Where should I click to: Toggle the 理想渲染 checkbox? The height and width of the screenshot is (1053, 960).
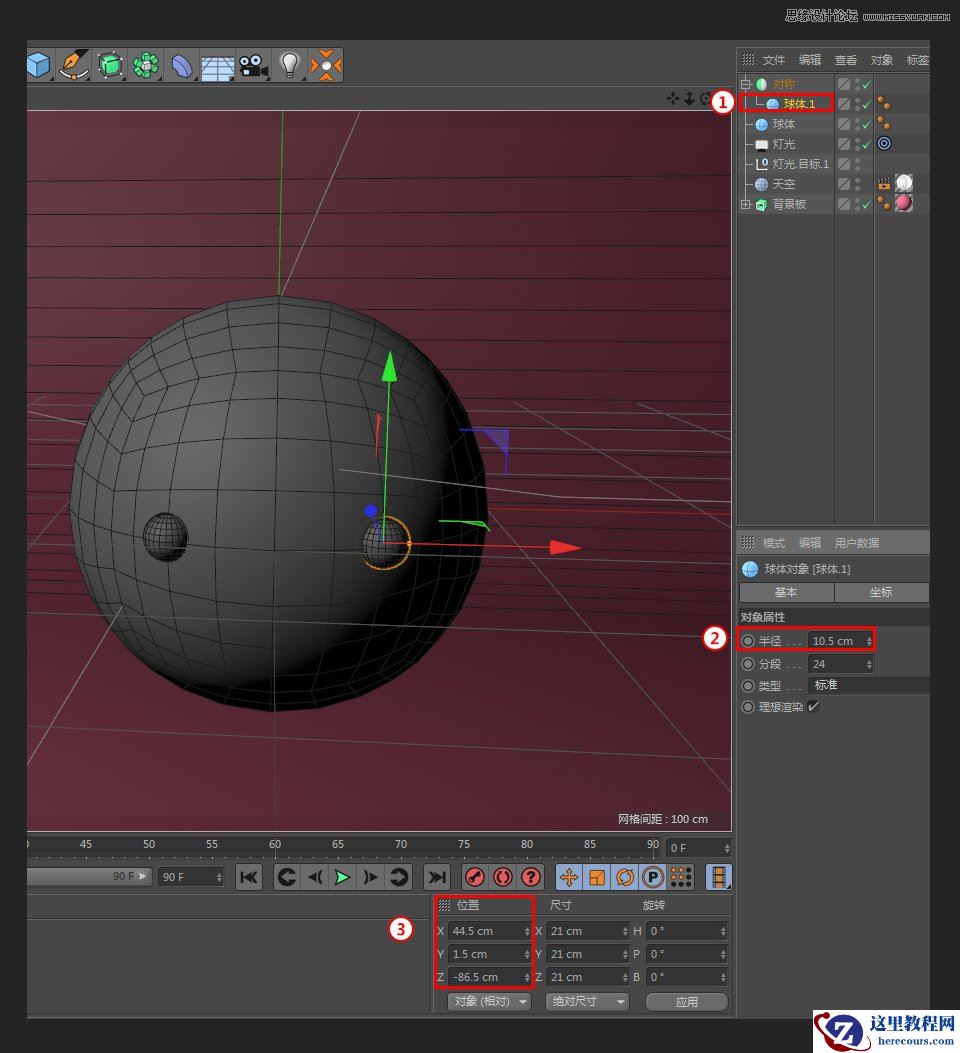coord(813,707)
